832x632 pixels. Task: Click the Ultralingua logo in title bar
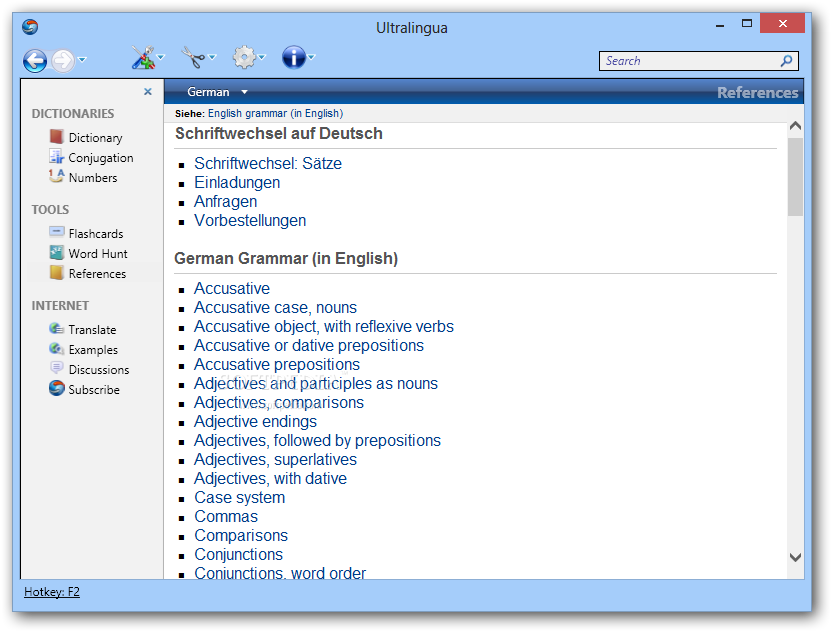pos(30,27)
